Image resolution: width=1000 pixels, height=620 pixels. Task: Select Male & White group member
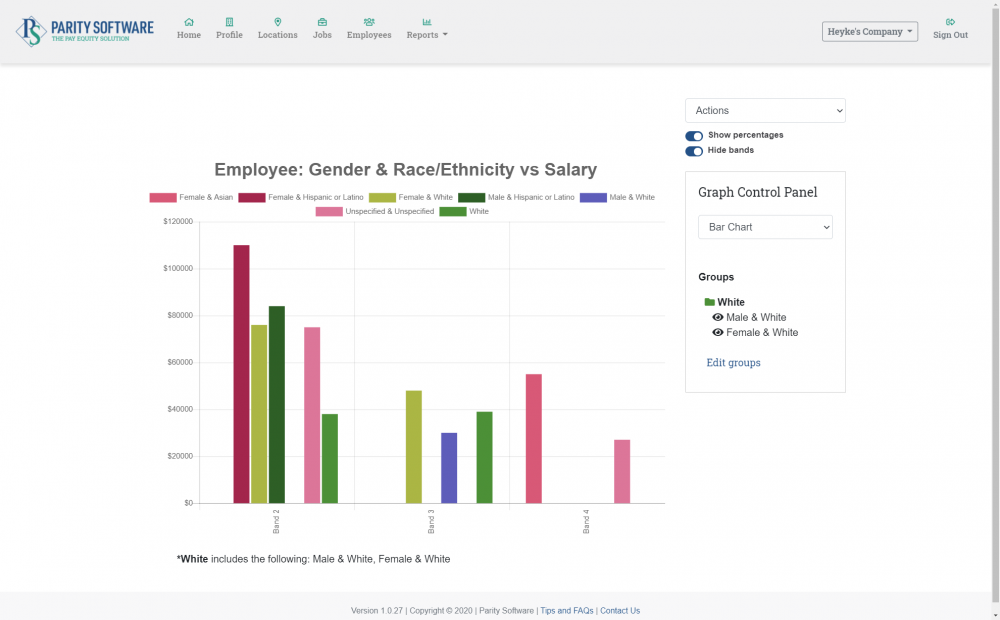(756, 317)
